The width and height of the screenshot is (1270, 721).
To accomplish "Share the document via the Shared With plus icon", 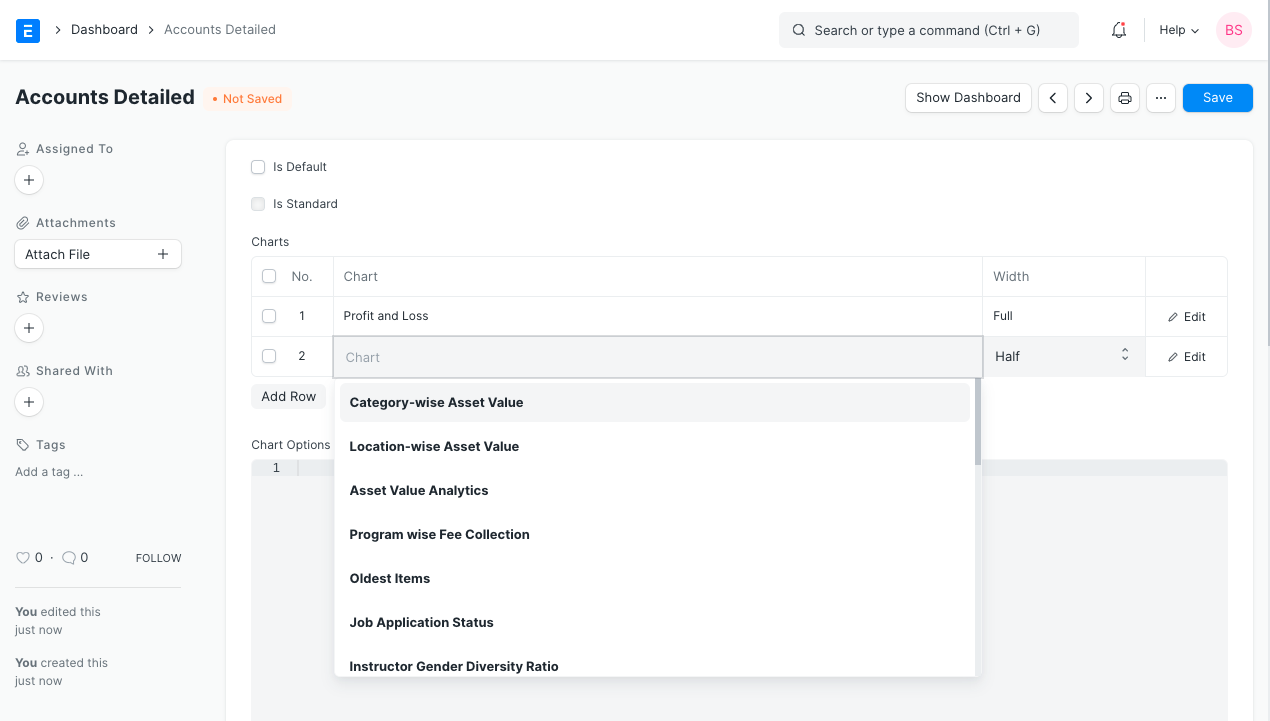I will point(28,402).
